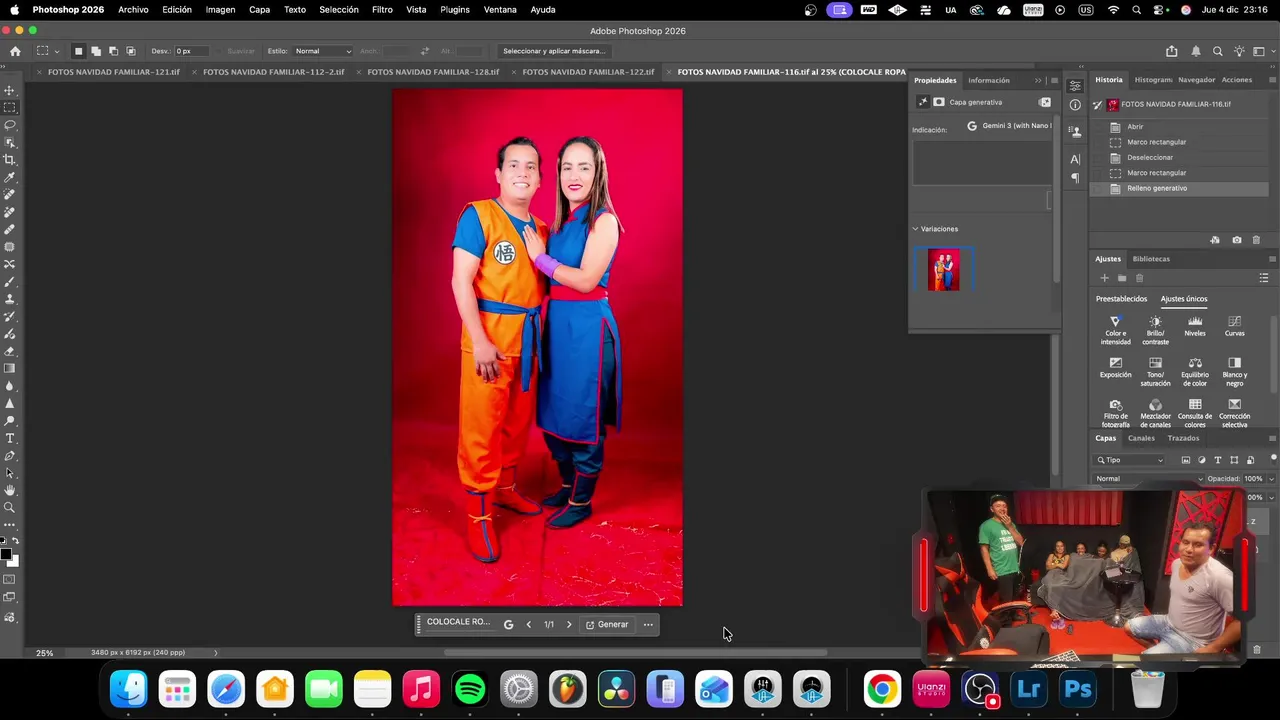Viewport: 1280px width, 720px height.
Task: Enable Subtract from selection mode
Action: coord(113,51)
